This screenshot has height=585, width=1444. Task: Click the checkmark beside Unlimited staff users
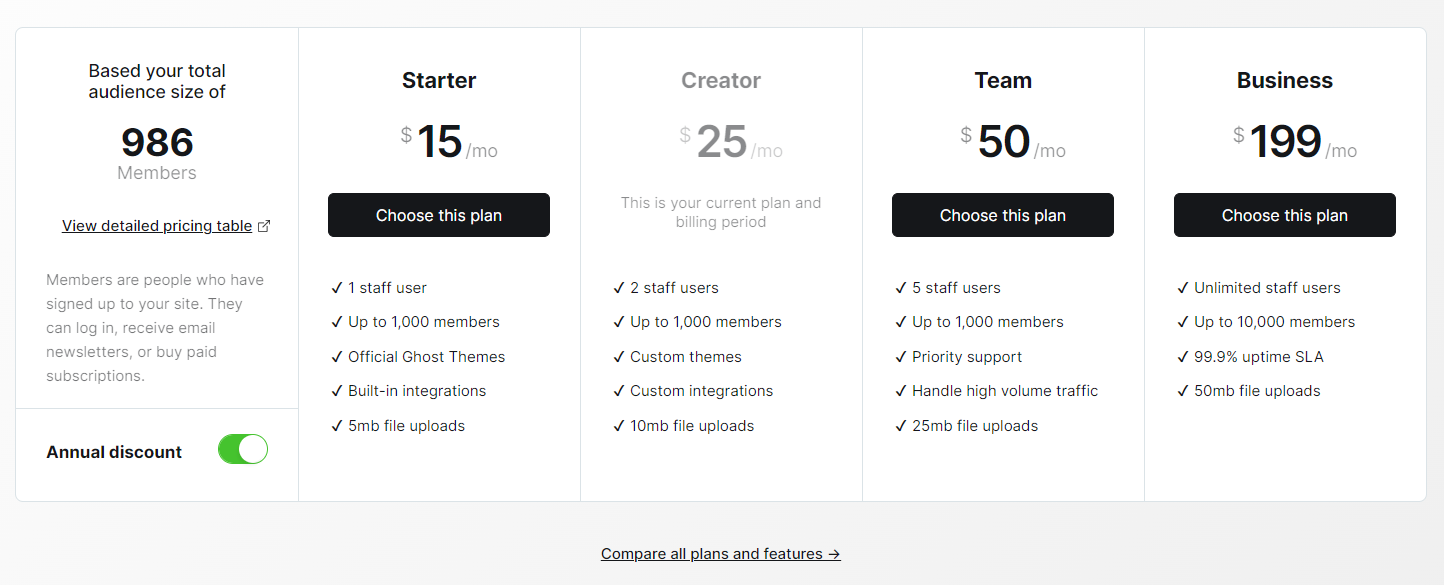coord(1183,288)
